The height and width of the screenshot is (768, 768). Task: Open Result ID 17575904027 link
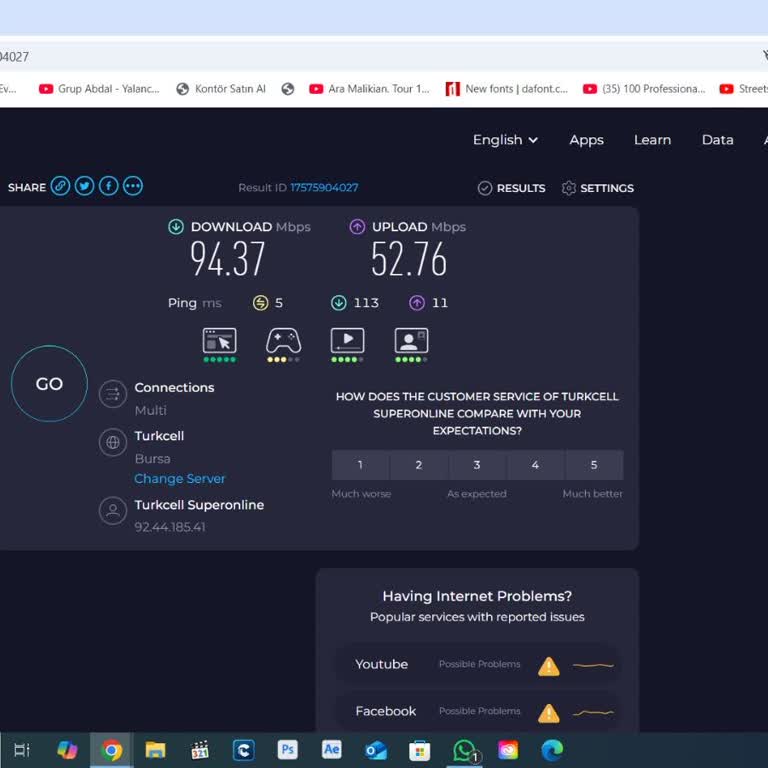(x=324, y=188)
